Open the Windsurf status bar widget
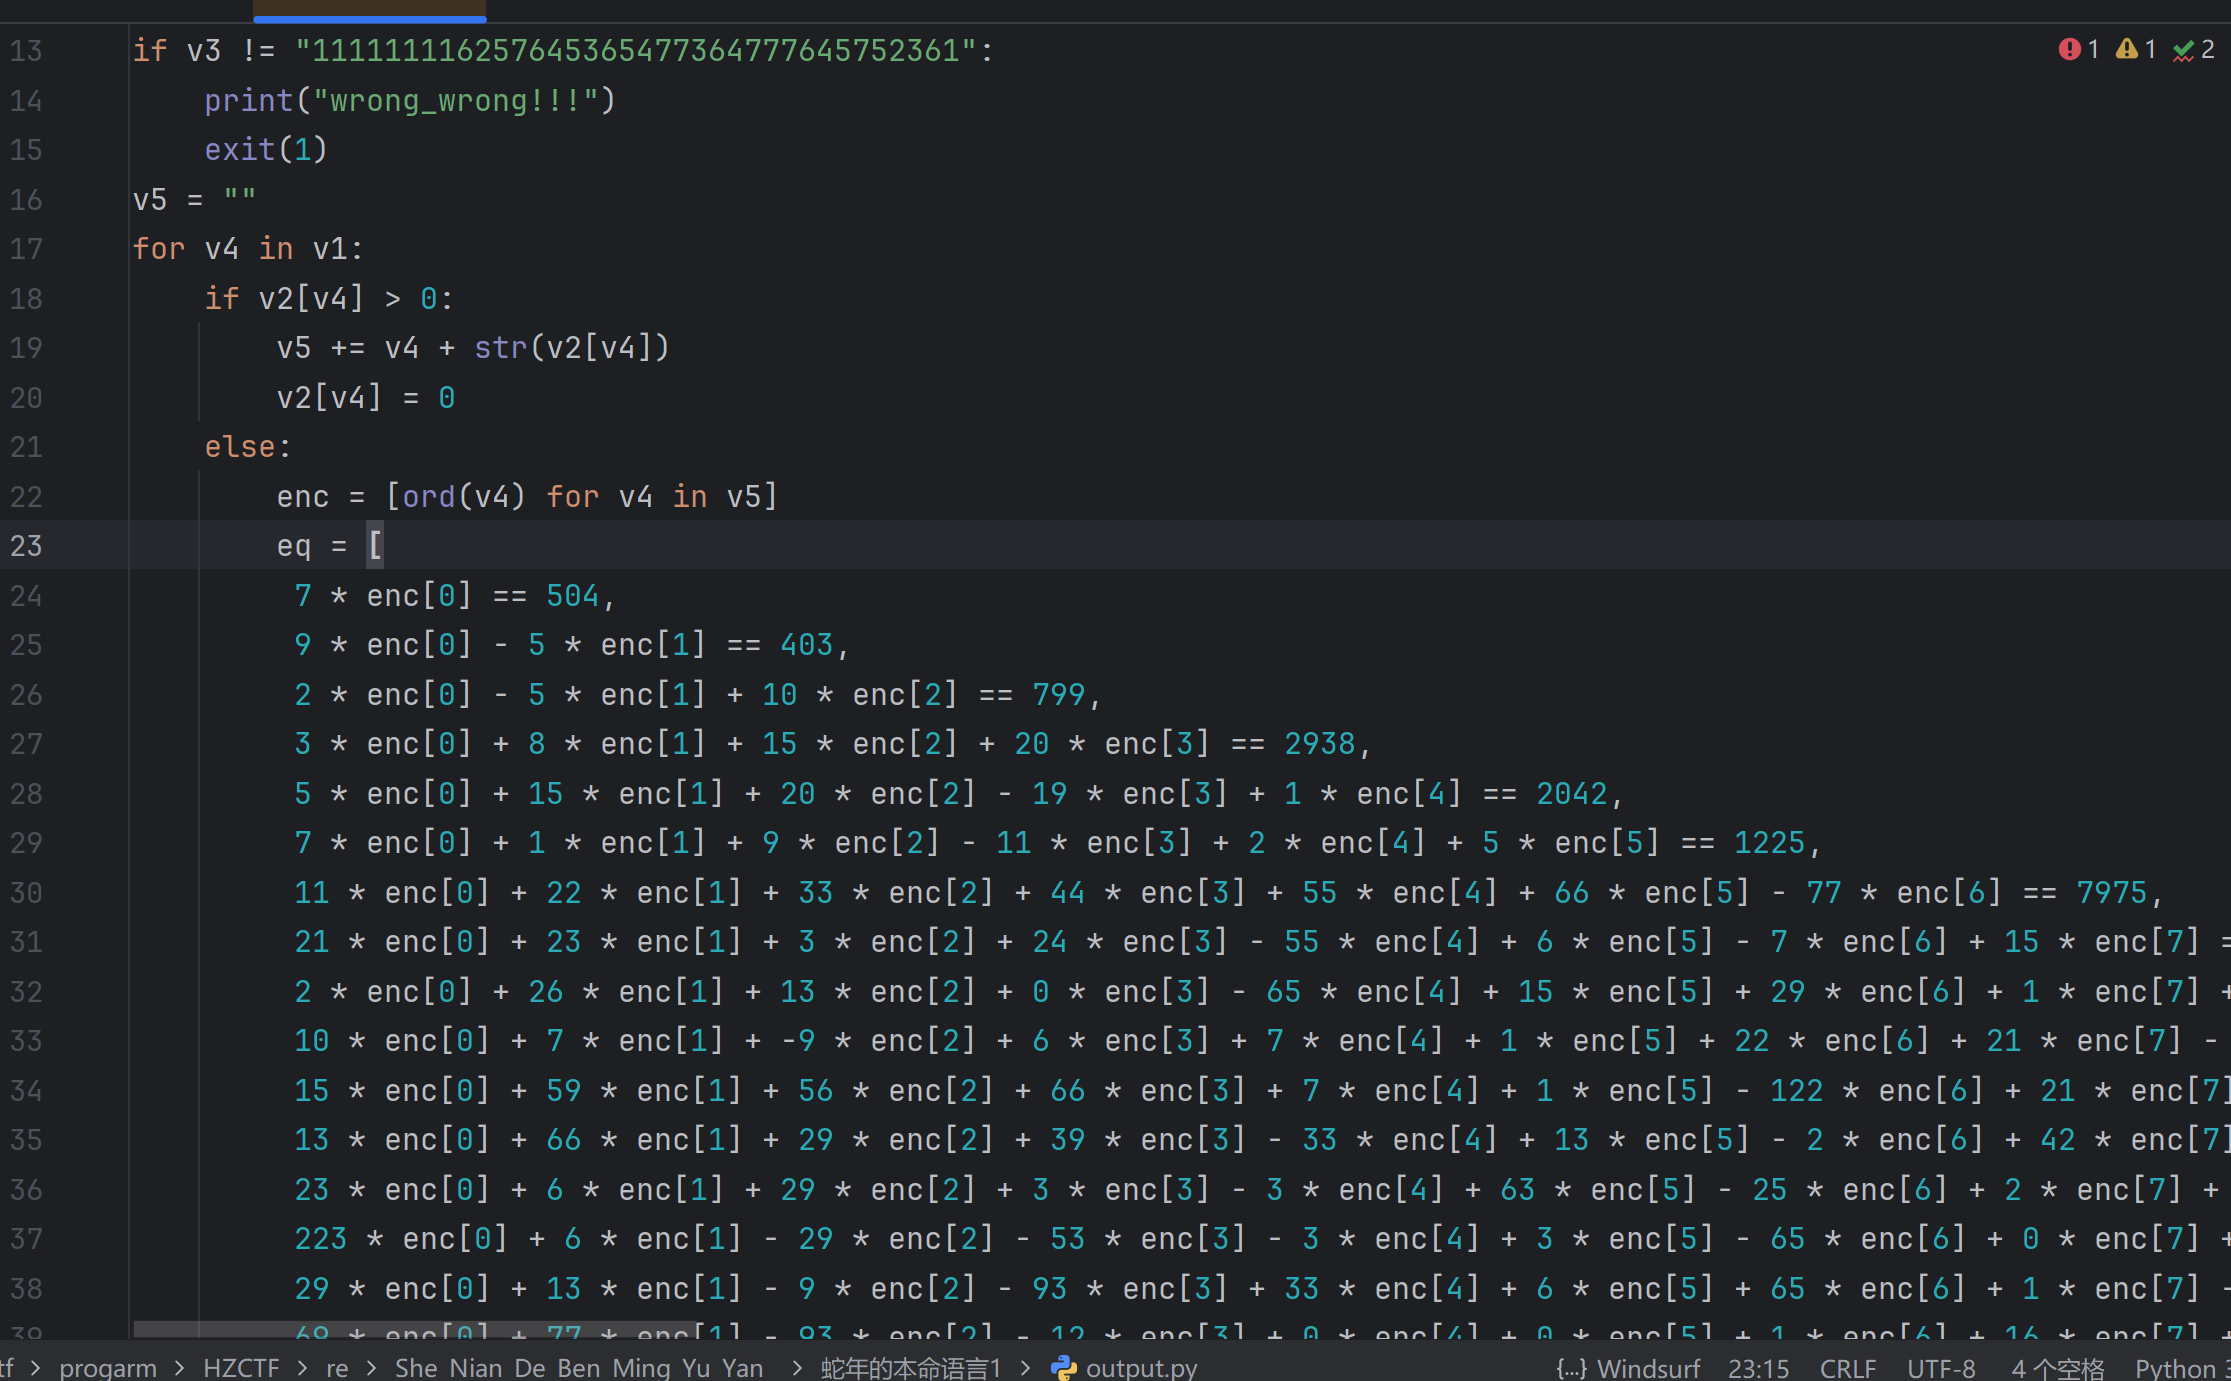 (x=1629, y=1367)
